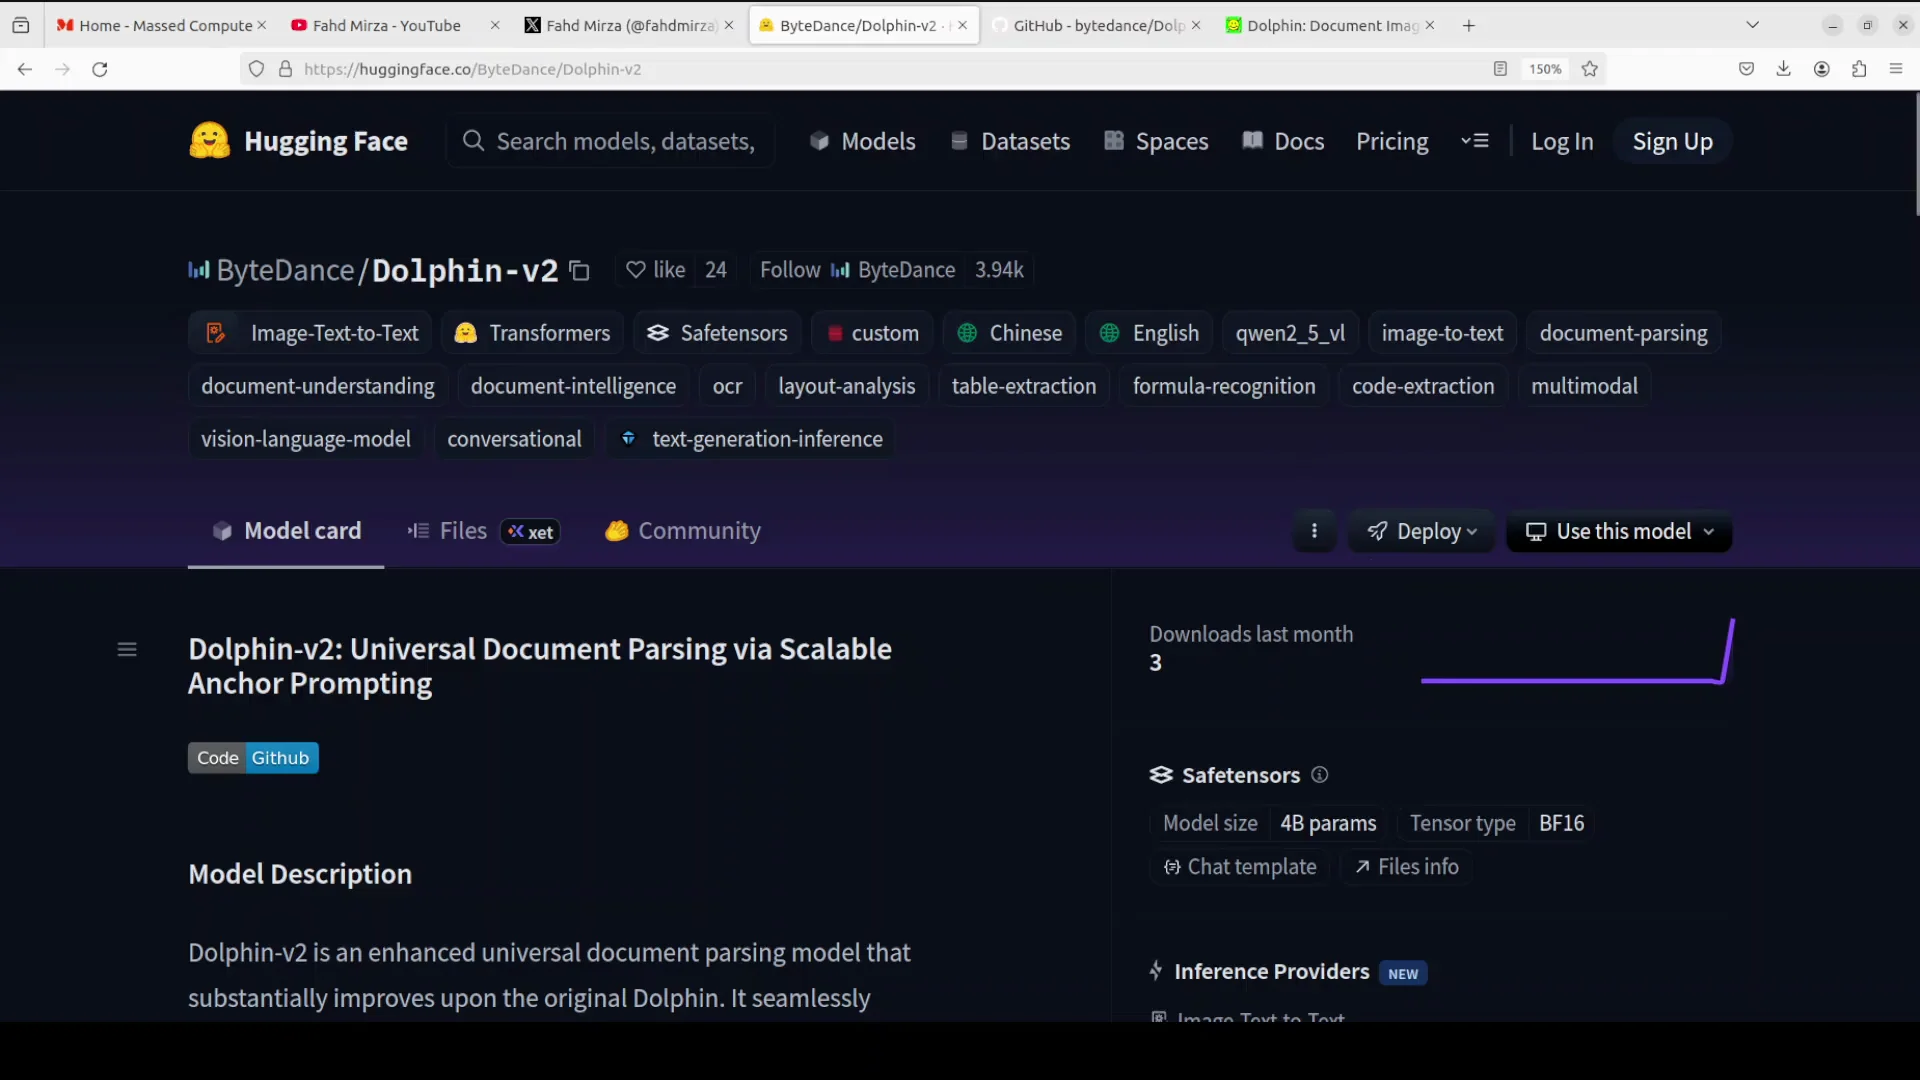Click the 150% zoom level control
This screenshot has height=1080, width=1920.
coord(1545,69)
